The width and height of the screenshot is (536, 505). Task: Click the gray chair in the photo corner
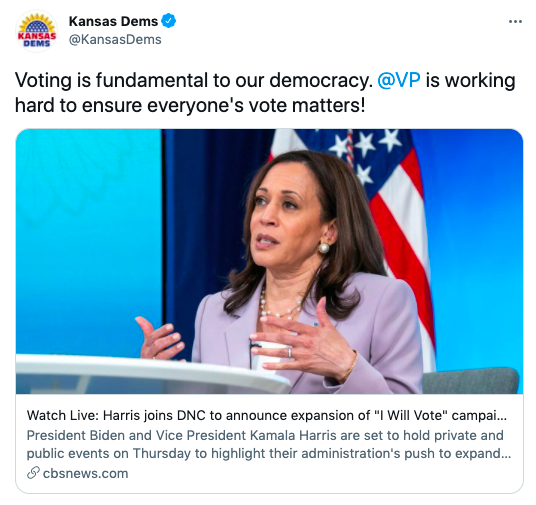click(470, 381)
